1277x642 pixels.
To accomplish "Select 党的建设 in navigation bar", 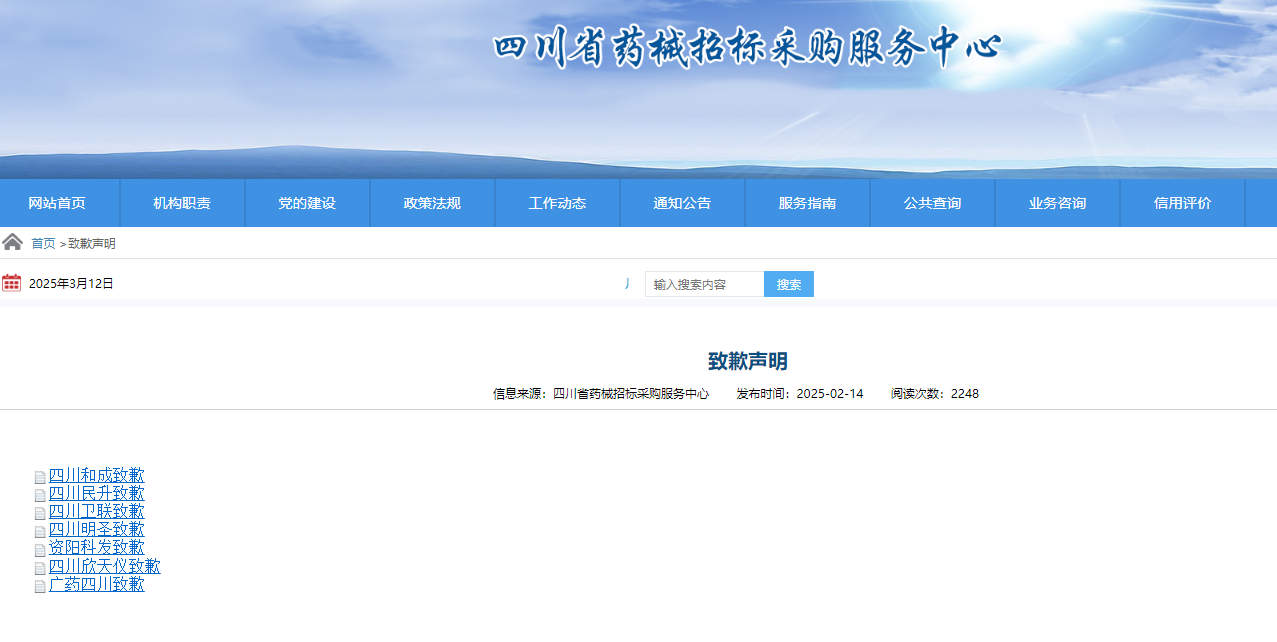I will 307,203.
